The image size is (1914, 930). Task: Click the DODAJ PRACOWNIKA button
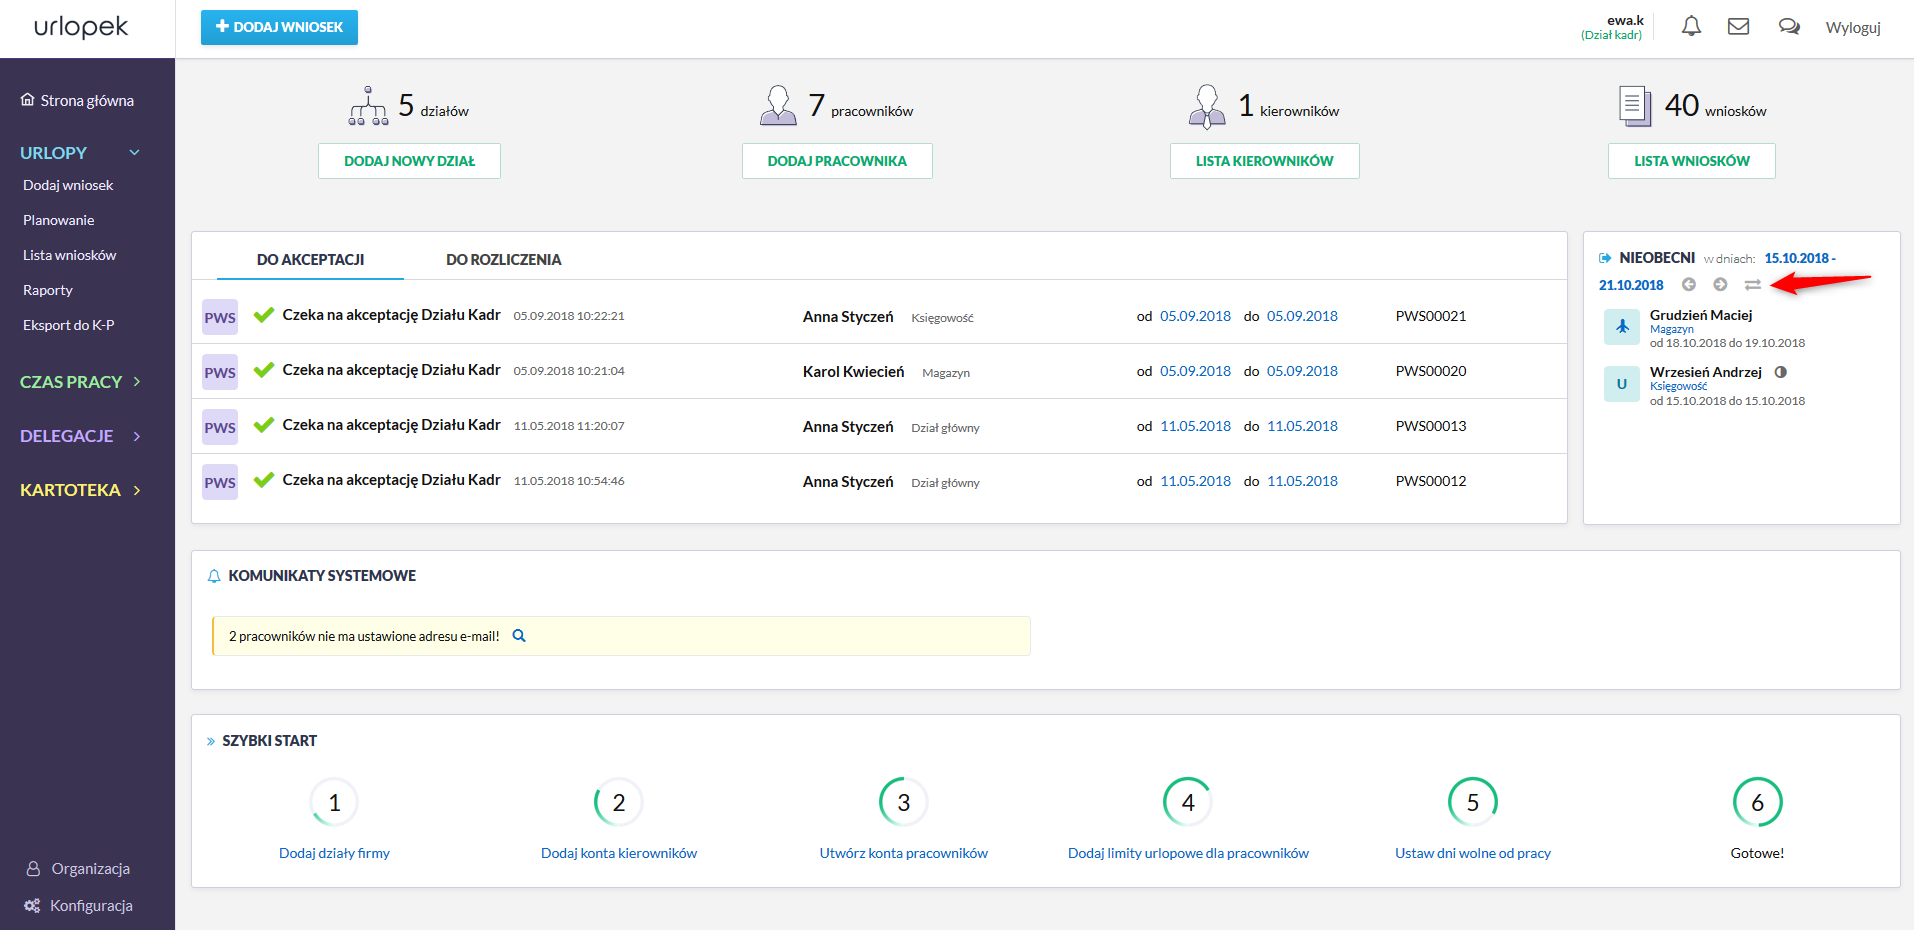click(x=837, y=161)
